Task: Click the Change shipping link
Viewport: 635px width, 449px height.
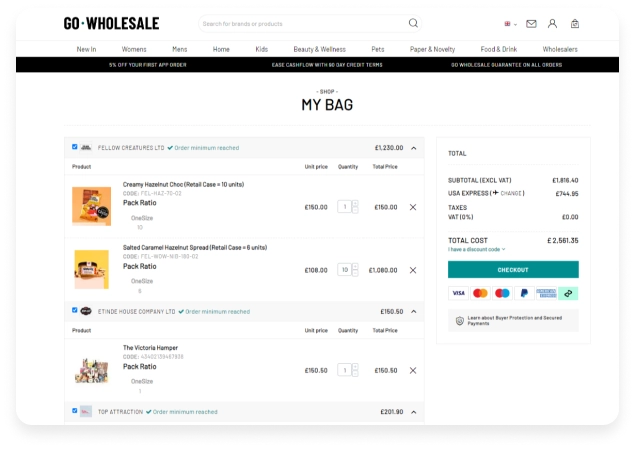Action: (511, 194)
